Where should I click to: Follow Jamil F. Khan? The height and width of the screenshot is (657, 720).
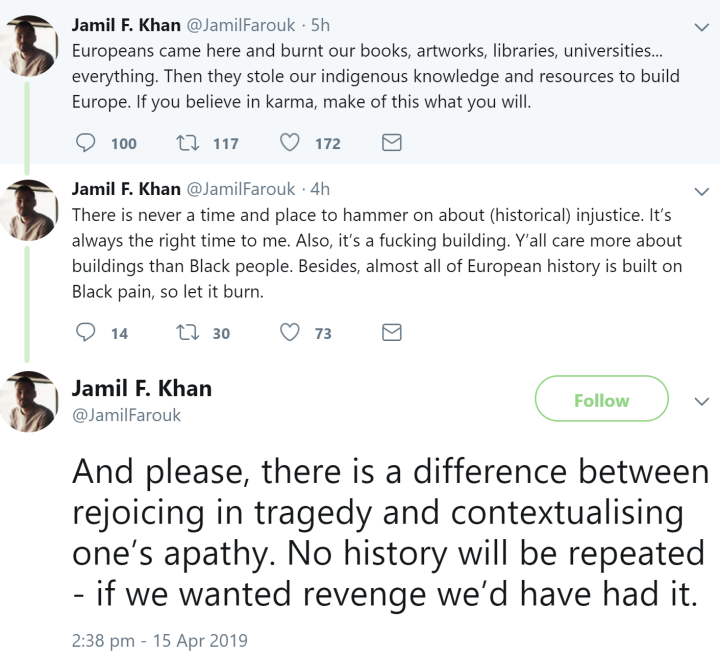point(601,400)
